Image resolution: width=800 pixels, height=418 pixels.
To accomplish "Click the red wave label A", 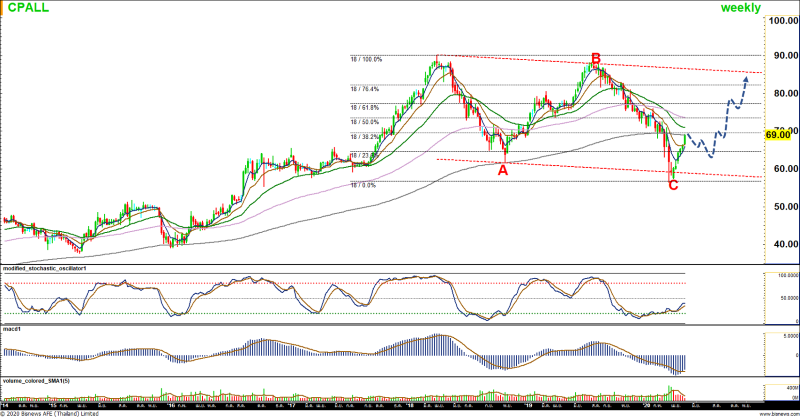I will 502,170.
